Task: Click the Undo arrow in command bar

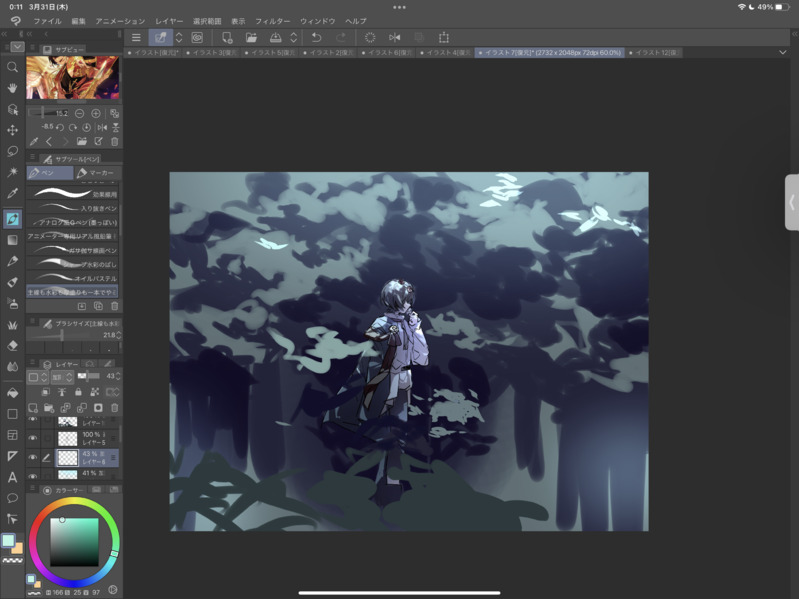Action: [316, 37]
